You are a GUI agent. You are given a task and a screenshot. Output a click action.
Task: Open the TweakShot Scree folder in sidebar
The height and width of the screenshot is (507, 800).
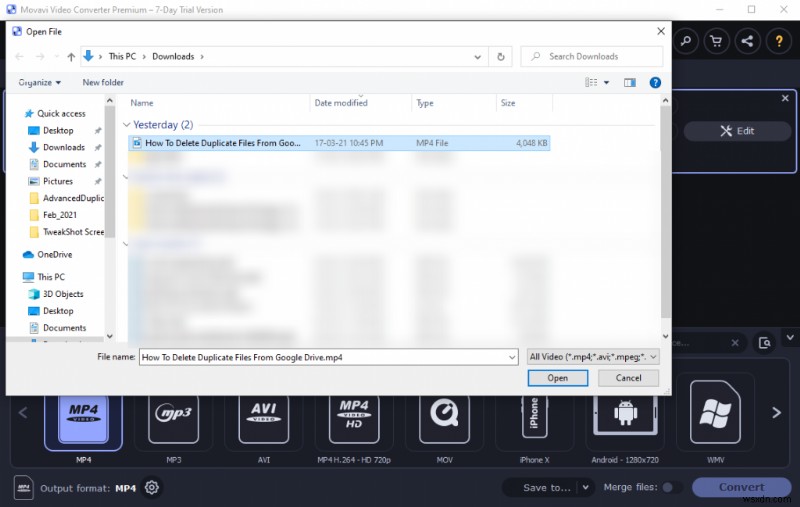tap(66, 232)
